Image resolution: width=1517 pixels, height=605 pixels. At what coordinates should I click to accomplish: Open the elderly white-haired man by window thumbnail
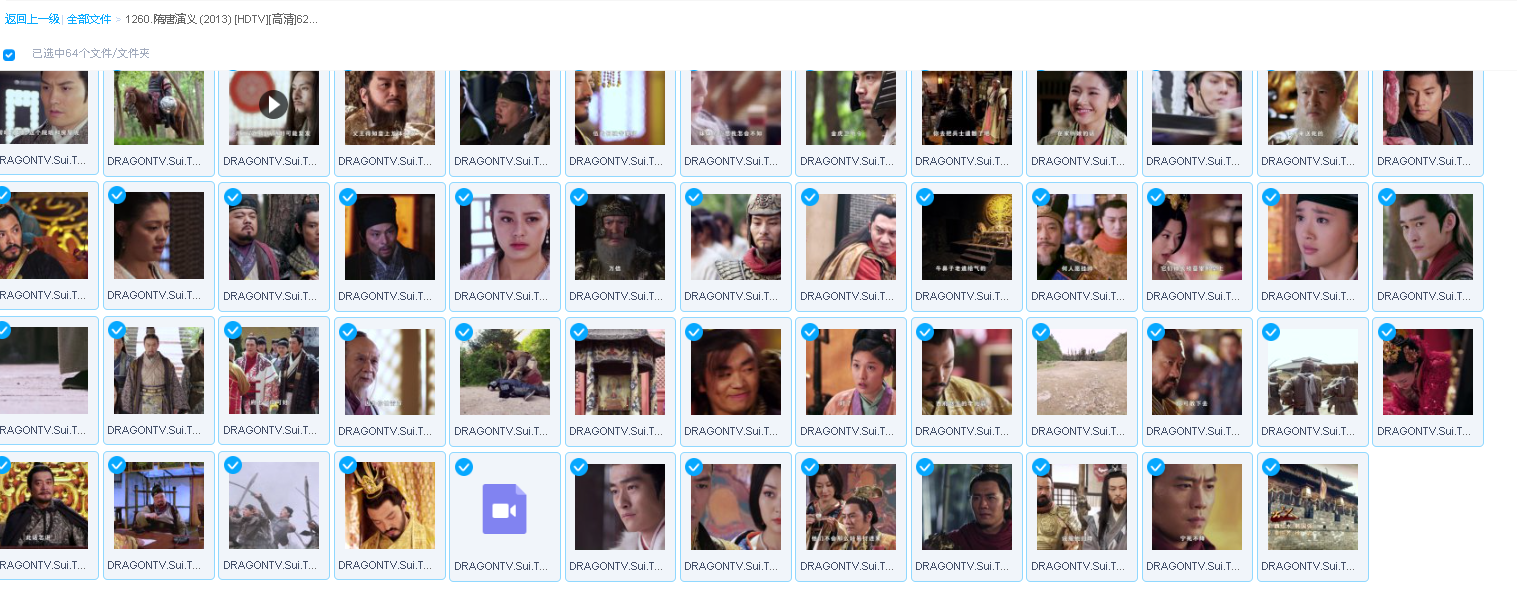tap(389, 371)
